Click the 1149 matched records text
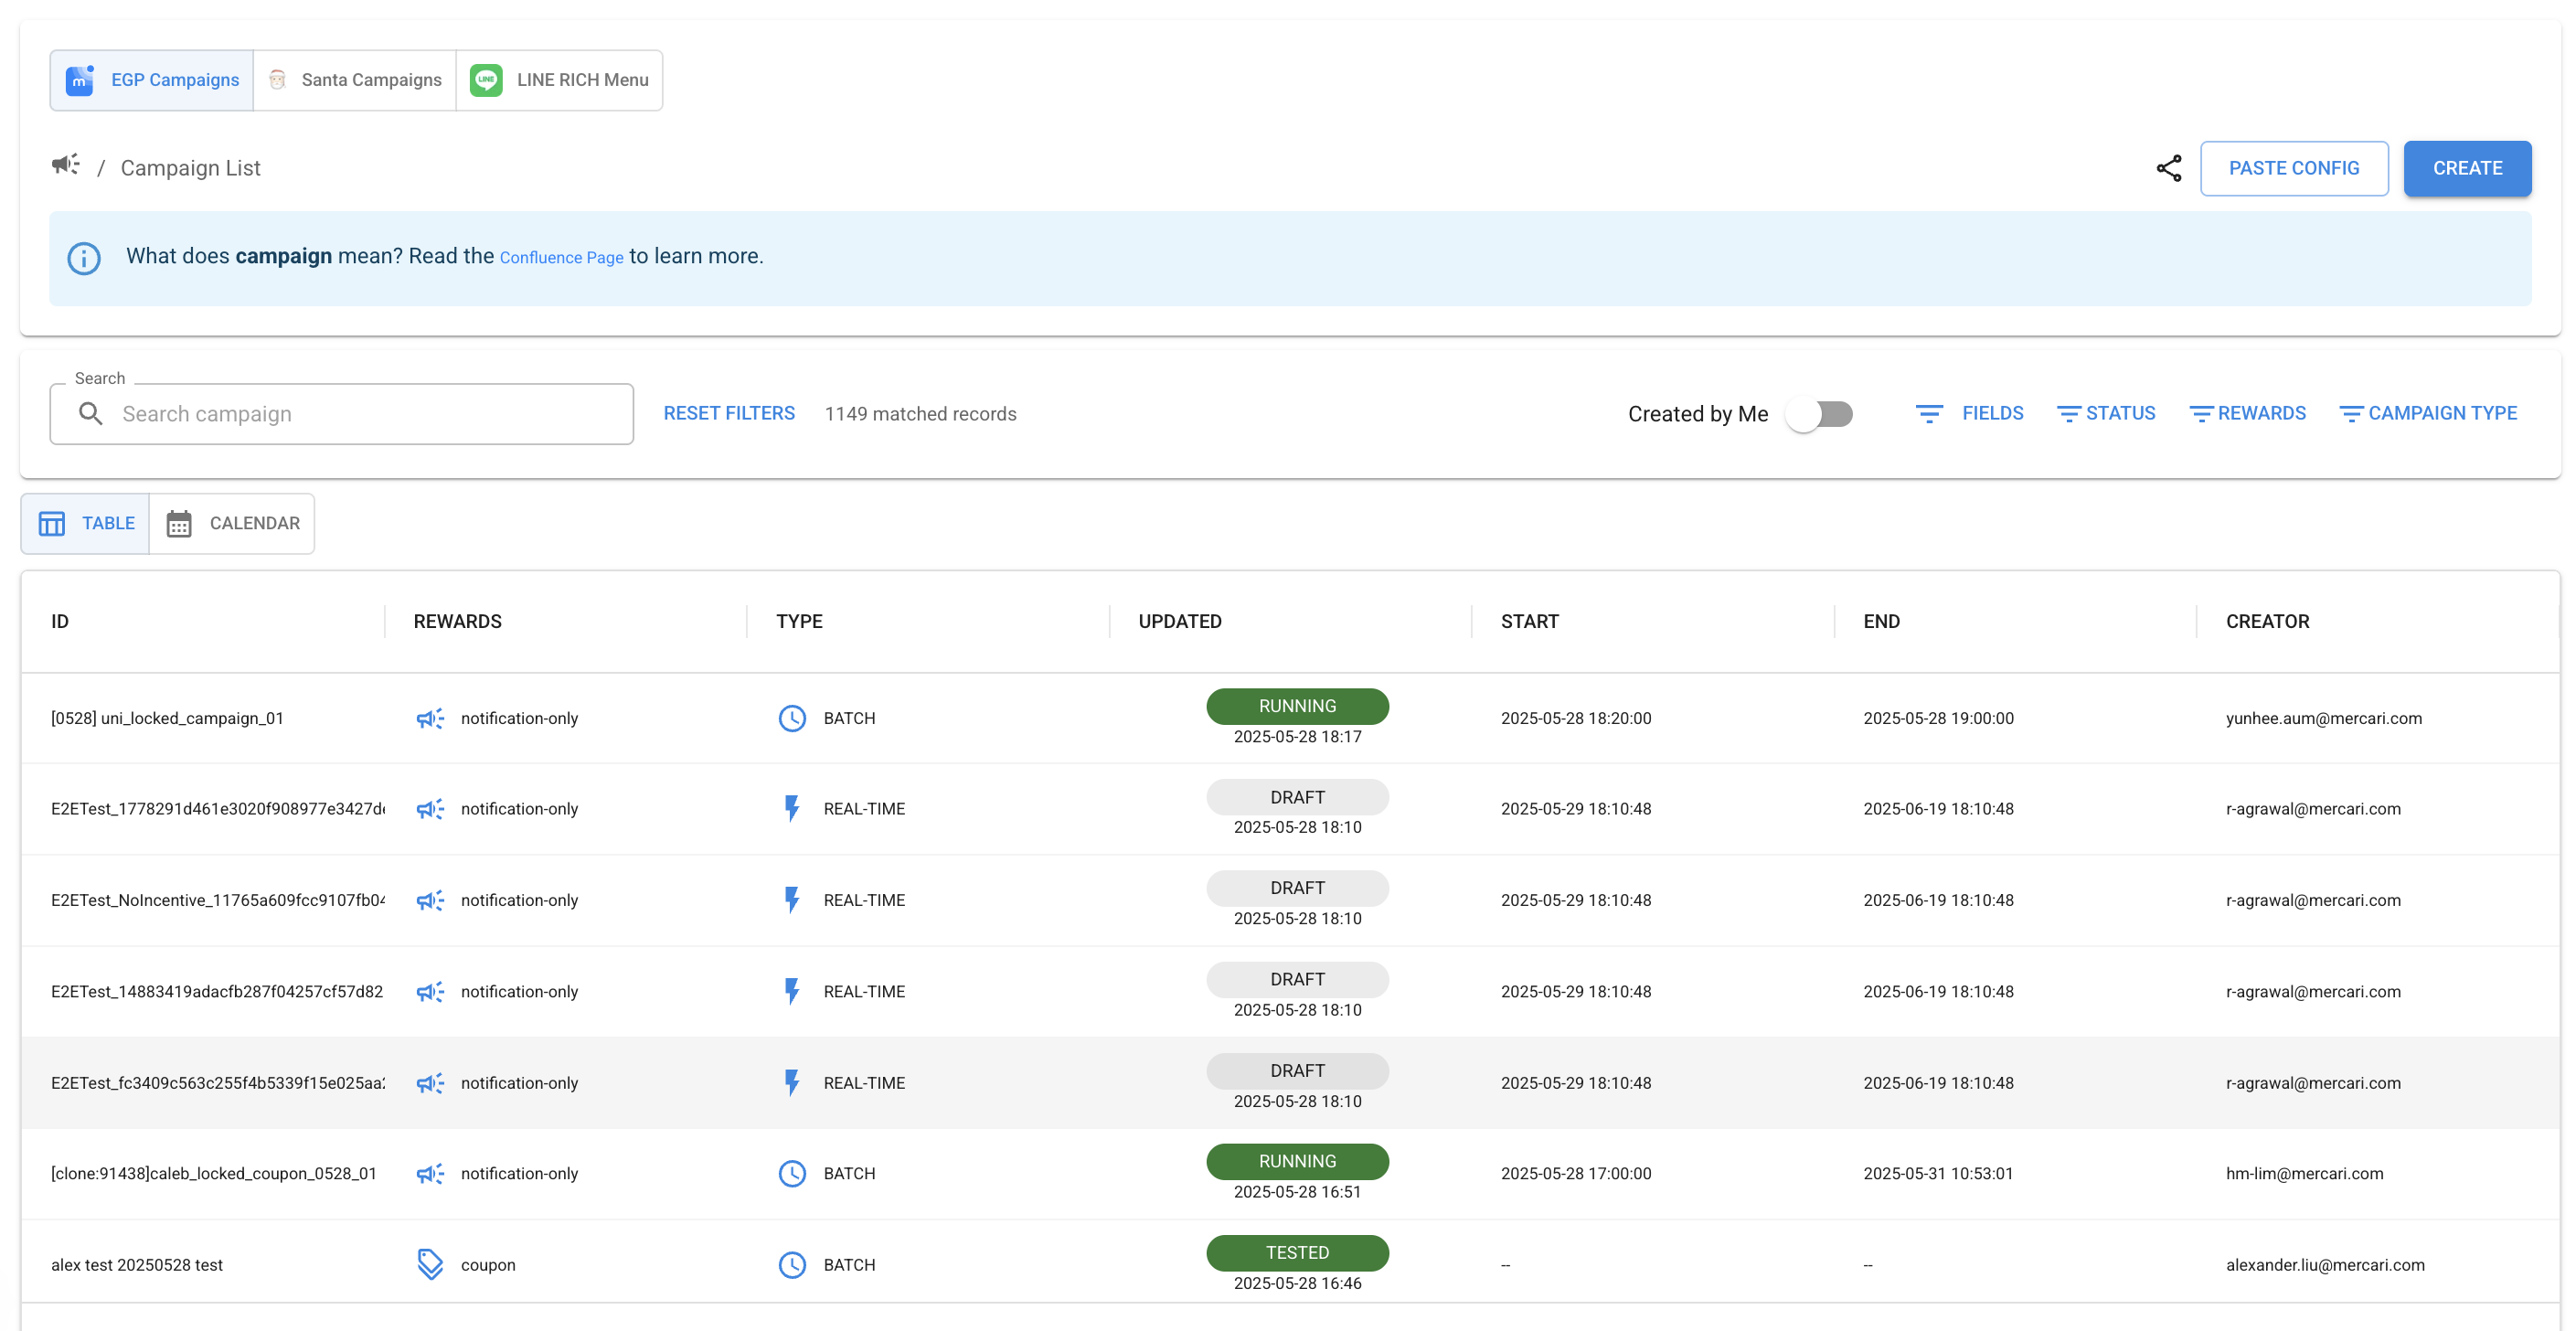Screen dimensions: 2576x1331 (x=920, y=414)
